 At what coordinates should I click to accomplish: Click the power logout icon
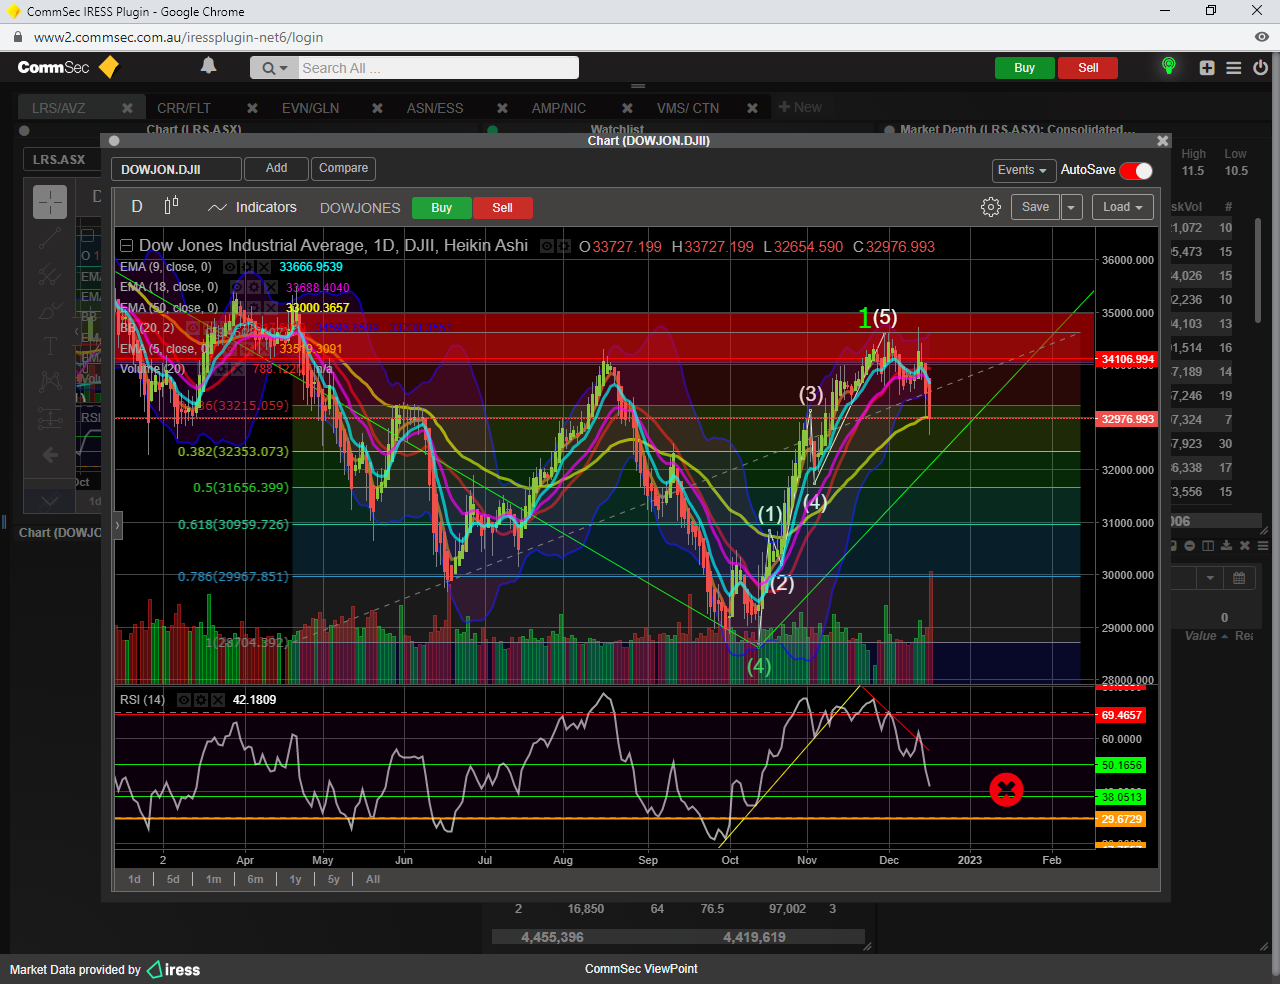click(x=1260, y=68)
